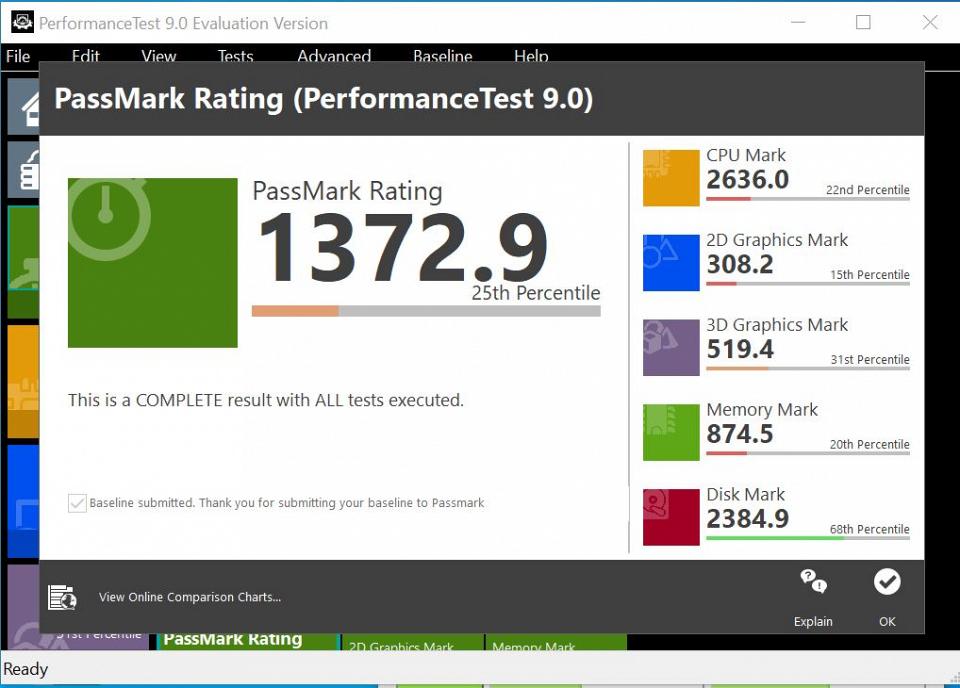The image size is (960, 688).
Task: Click the orange CPU Mark icon
Action: [671, 178]
